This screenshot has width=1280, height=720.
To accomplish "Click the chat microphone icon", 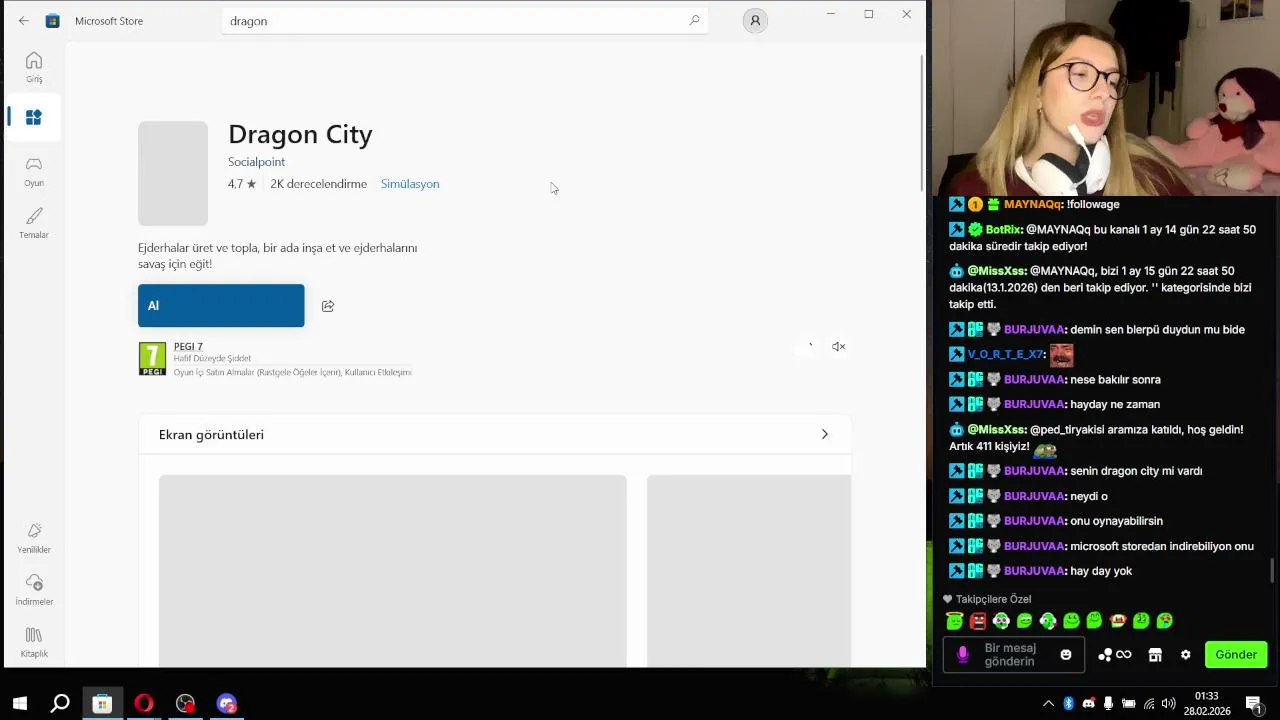I will pos(963,654).
